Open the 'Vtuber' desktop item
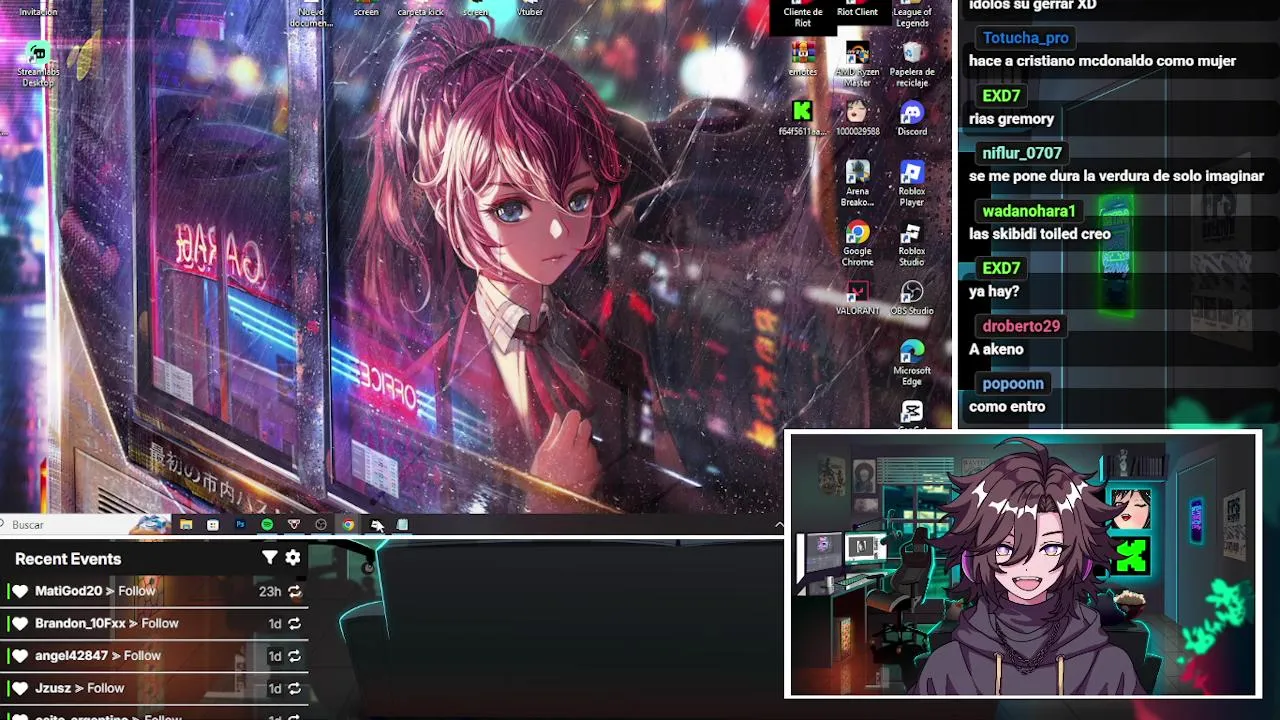 pyautogui.click(x=529, y=9)
